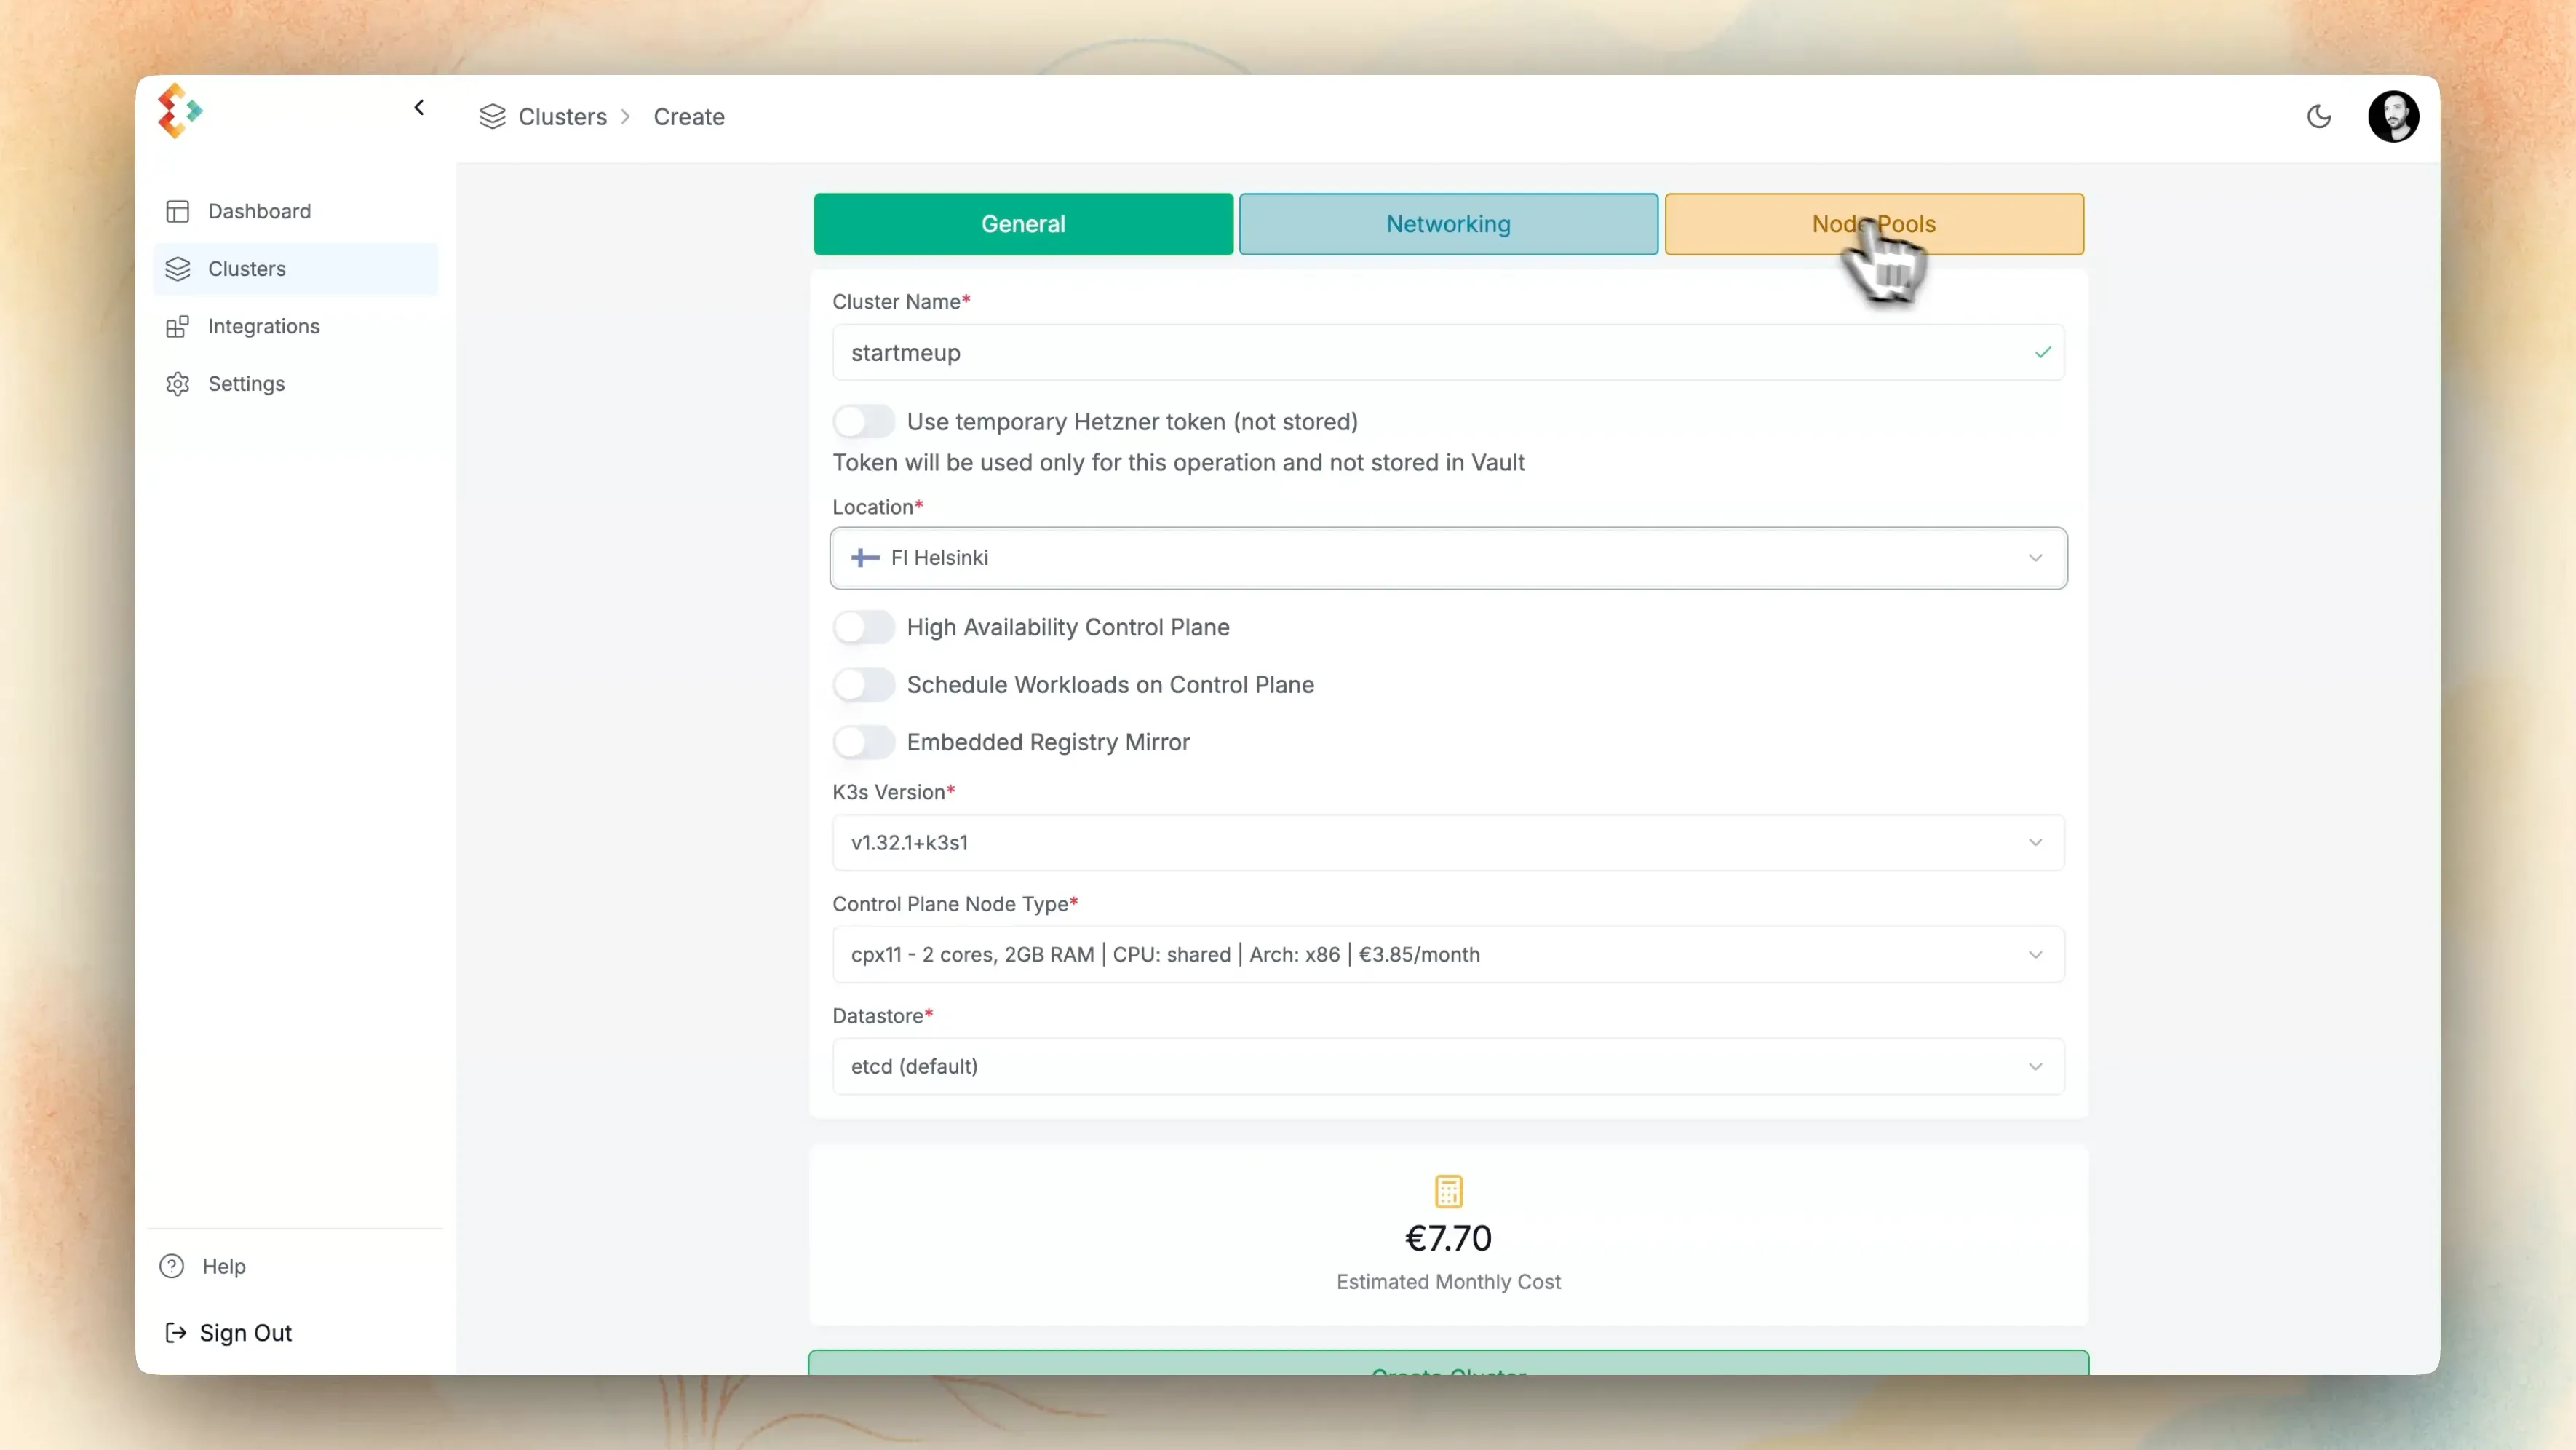Open the Dashboard from the sidebar
The image size is (2576, 1450).
point(258,210)
